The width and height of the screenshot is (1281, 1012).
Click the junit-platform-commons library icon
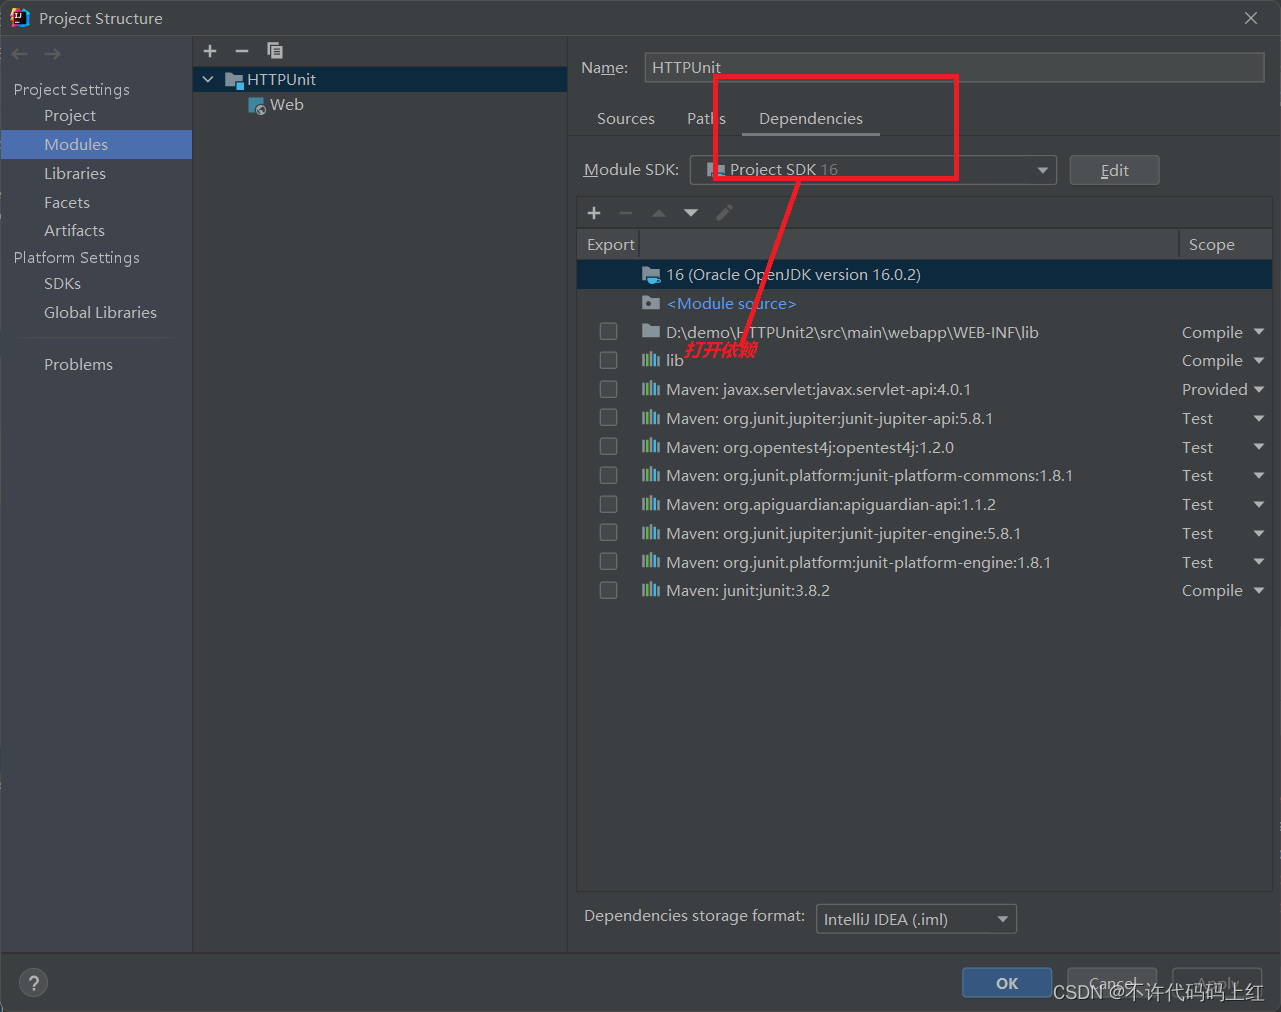[651, 475]
